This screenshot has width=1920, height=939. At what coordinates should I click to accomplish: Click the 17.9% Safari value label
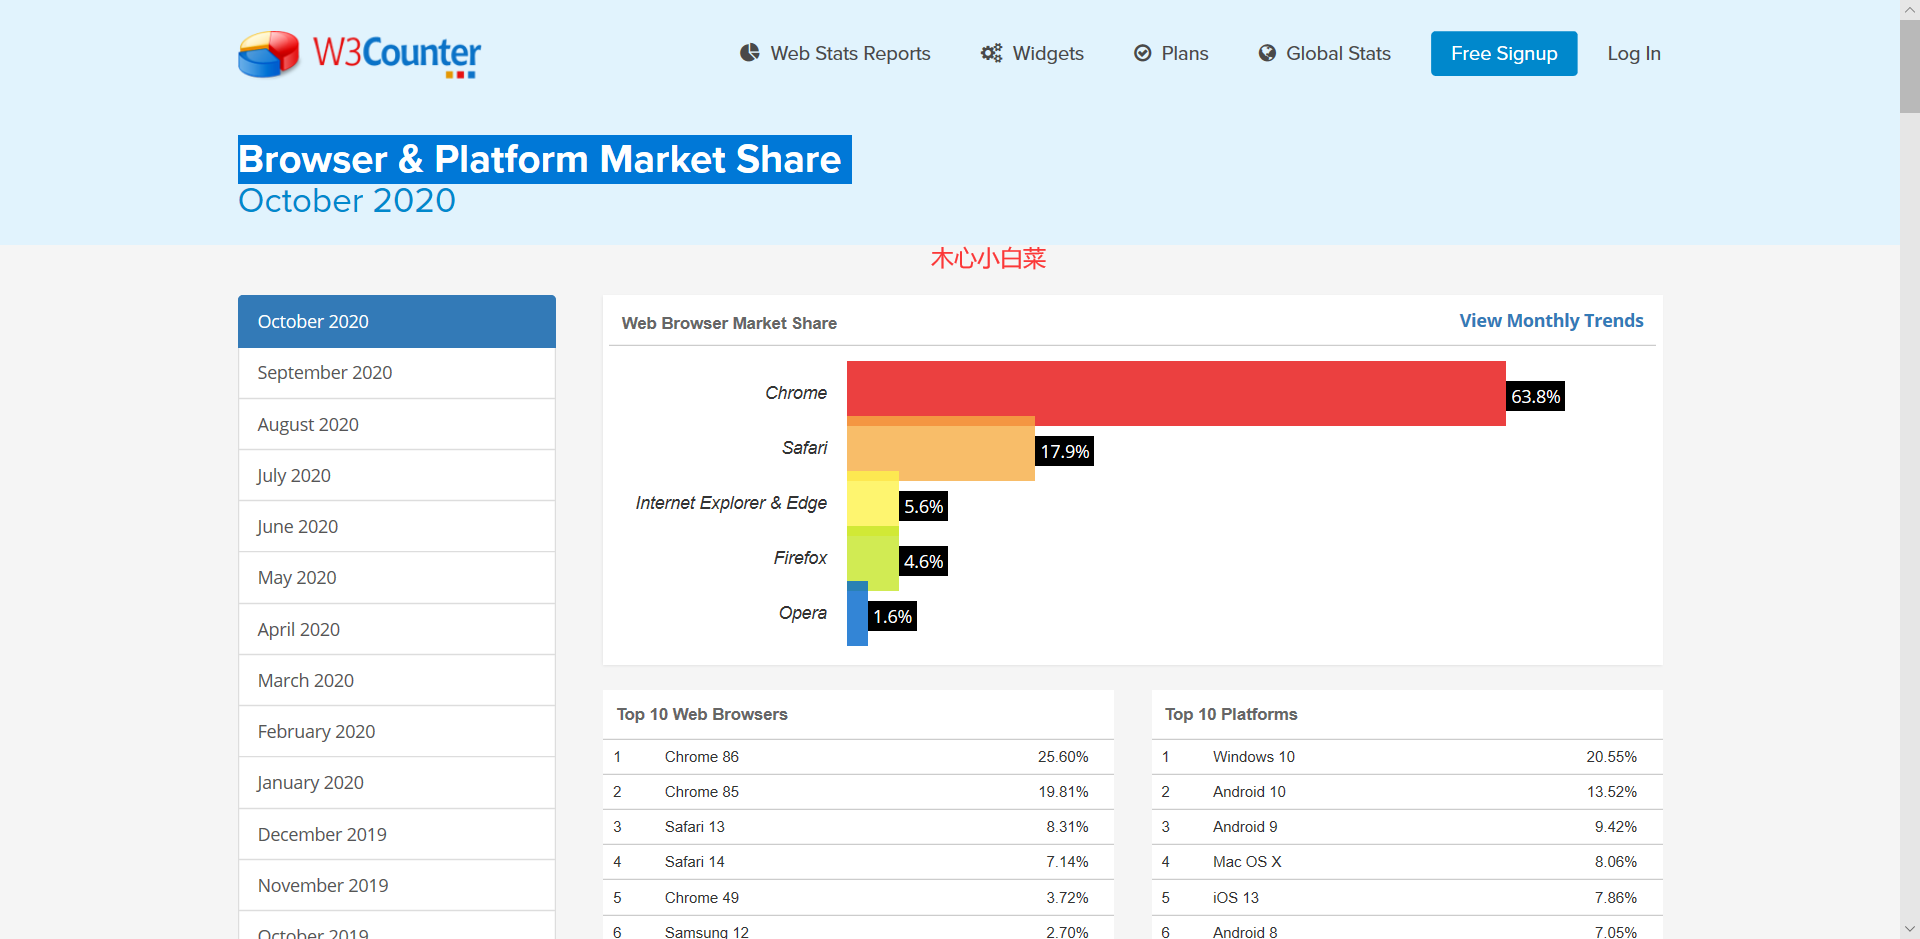click(1064, 452)
